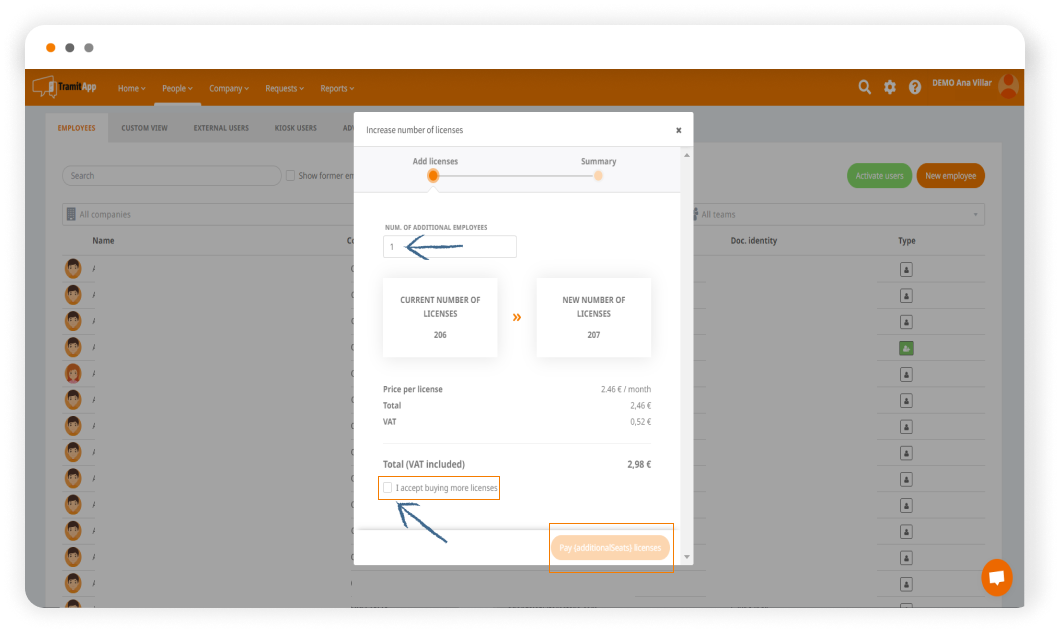Image resolution: width=1061 pixels, height=633 pixels.
Task: Toggle the Show former employees checkbox
Action: [290, 176]
